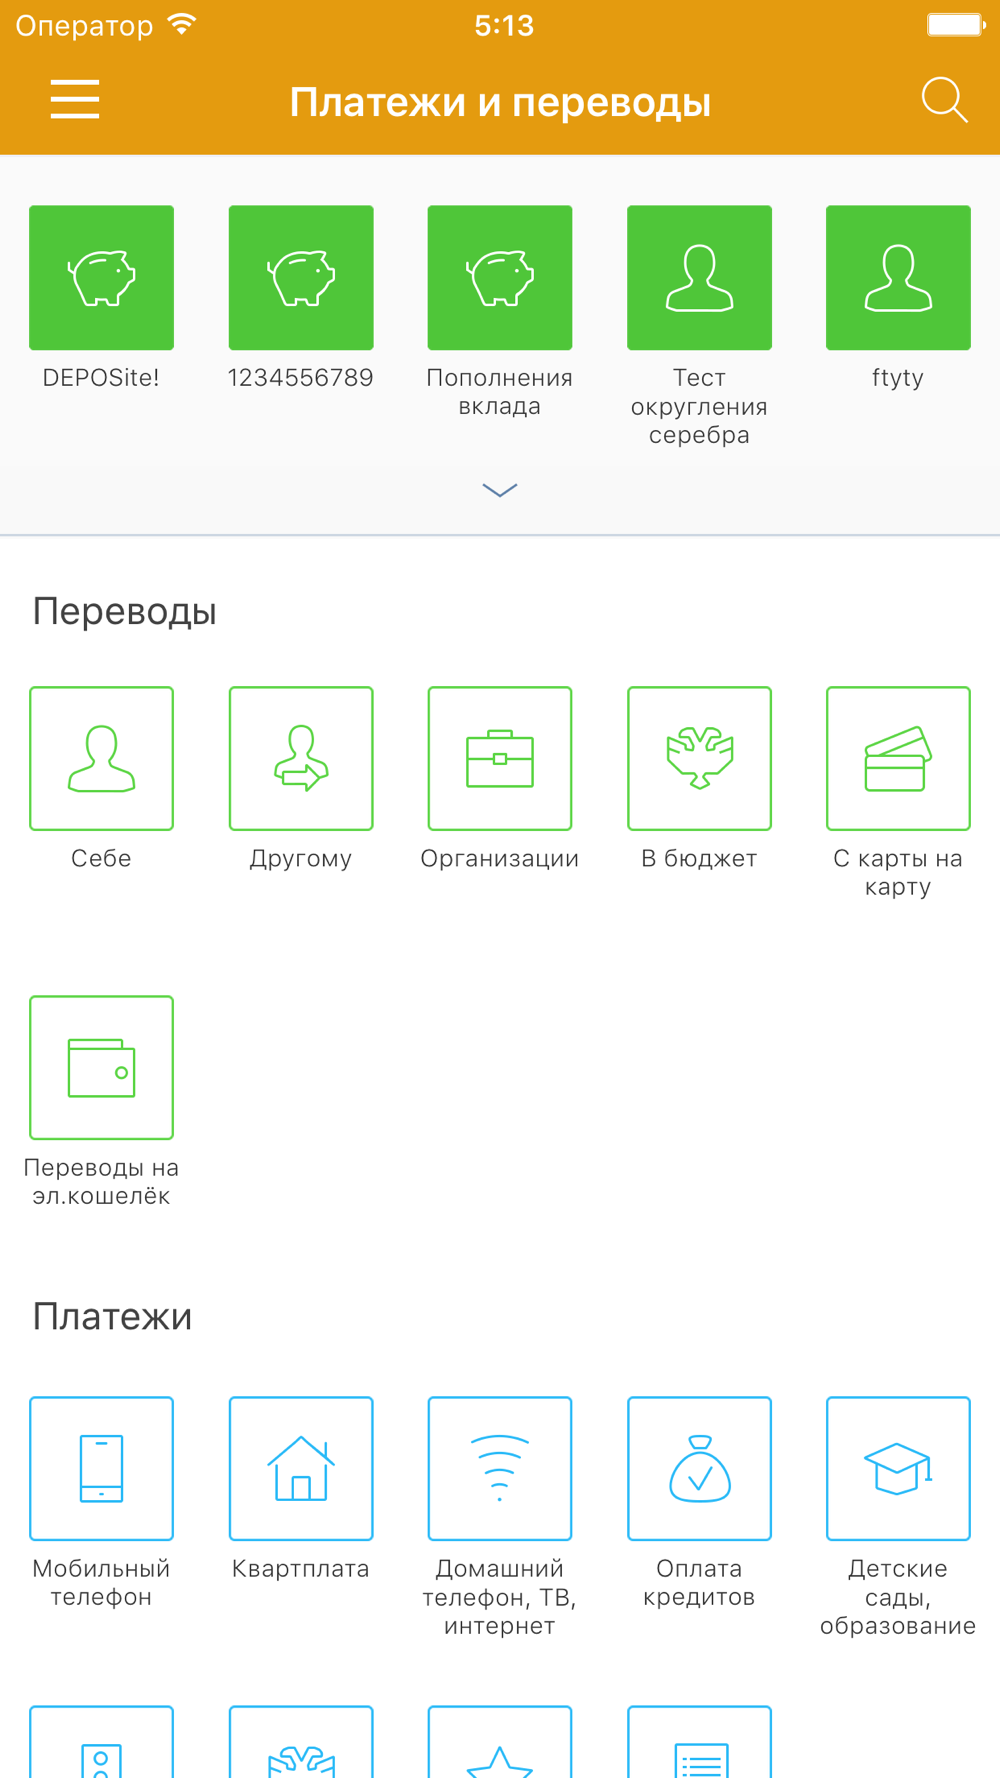Click the 5:13 clock
This screenshot has height=1778, width=1000.
[504, 25]
